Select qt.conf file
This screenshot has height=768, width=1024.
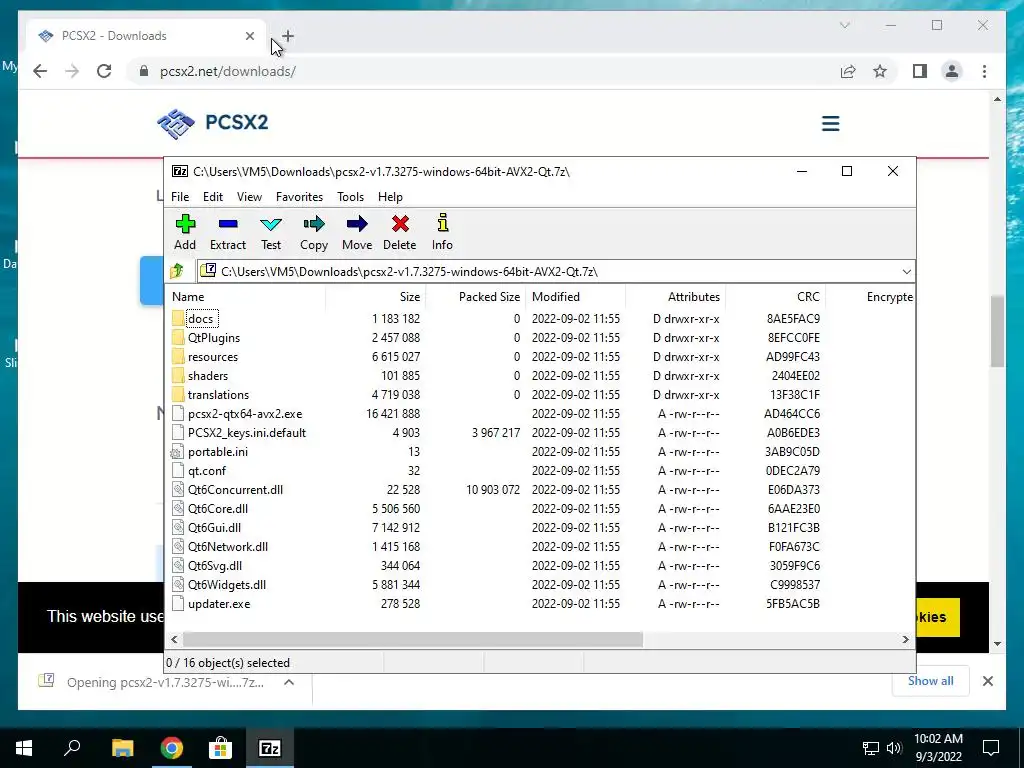206,470
